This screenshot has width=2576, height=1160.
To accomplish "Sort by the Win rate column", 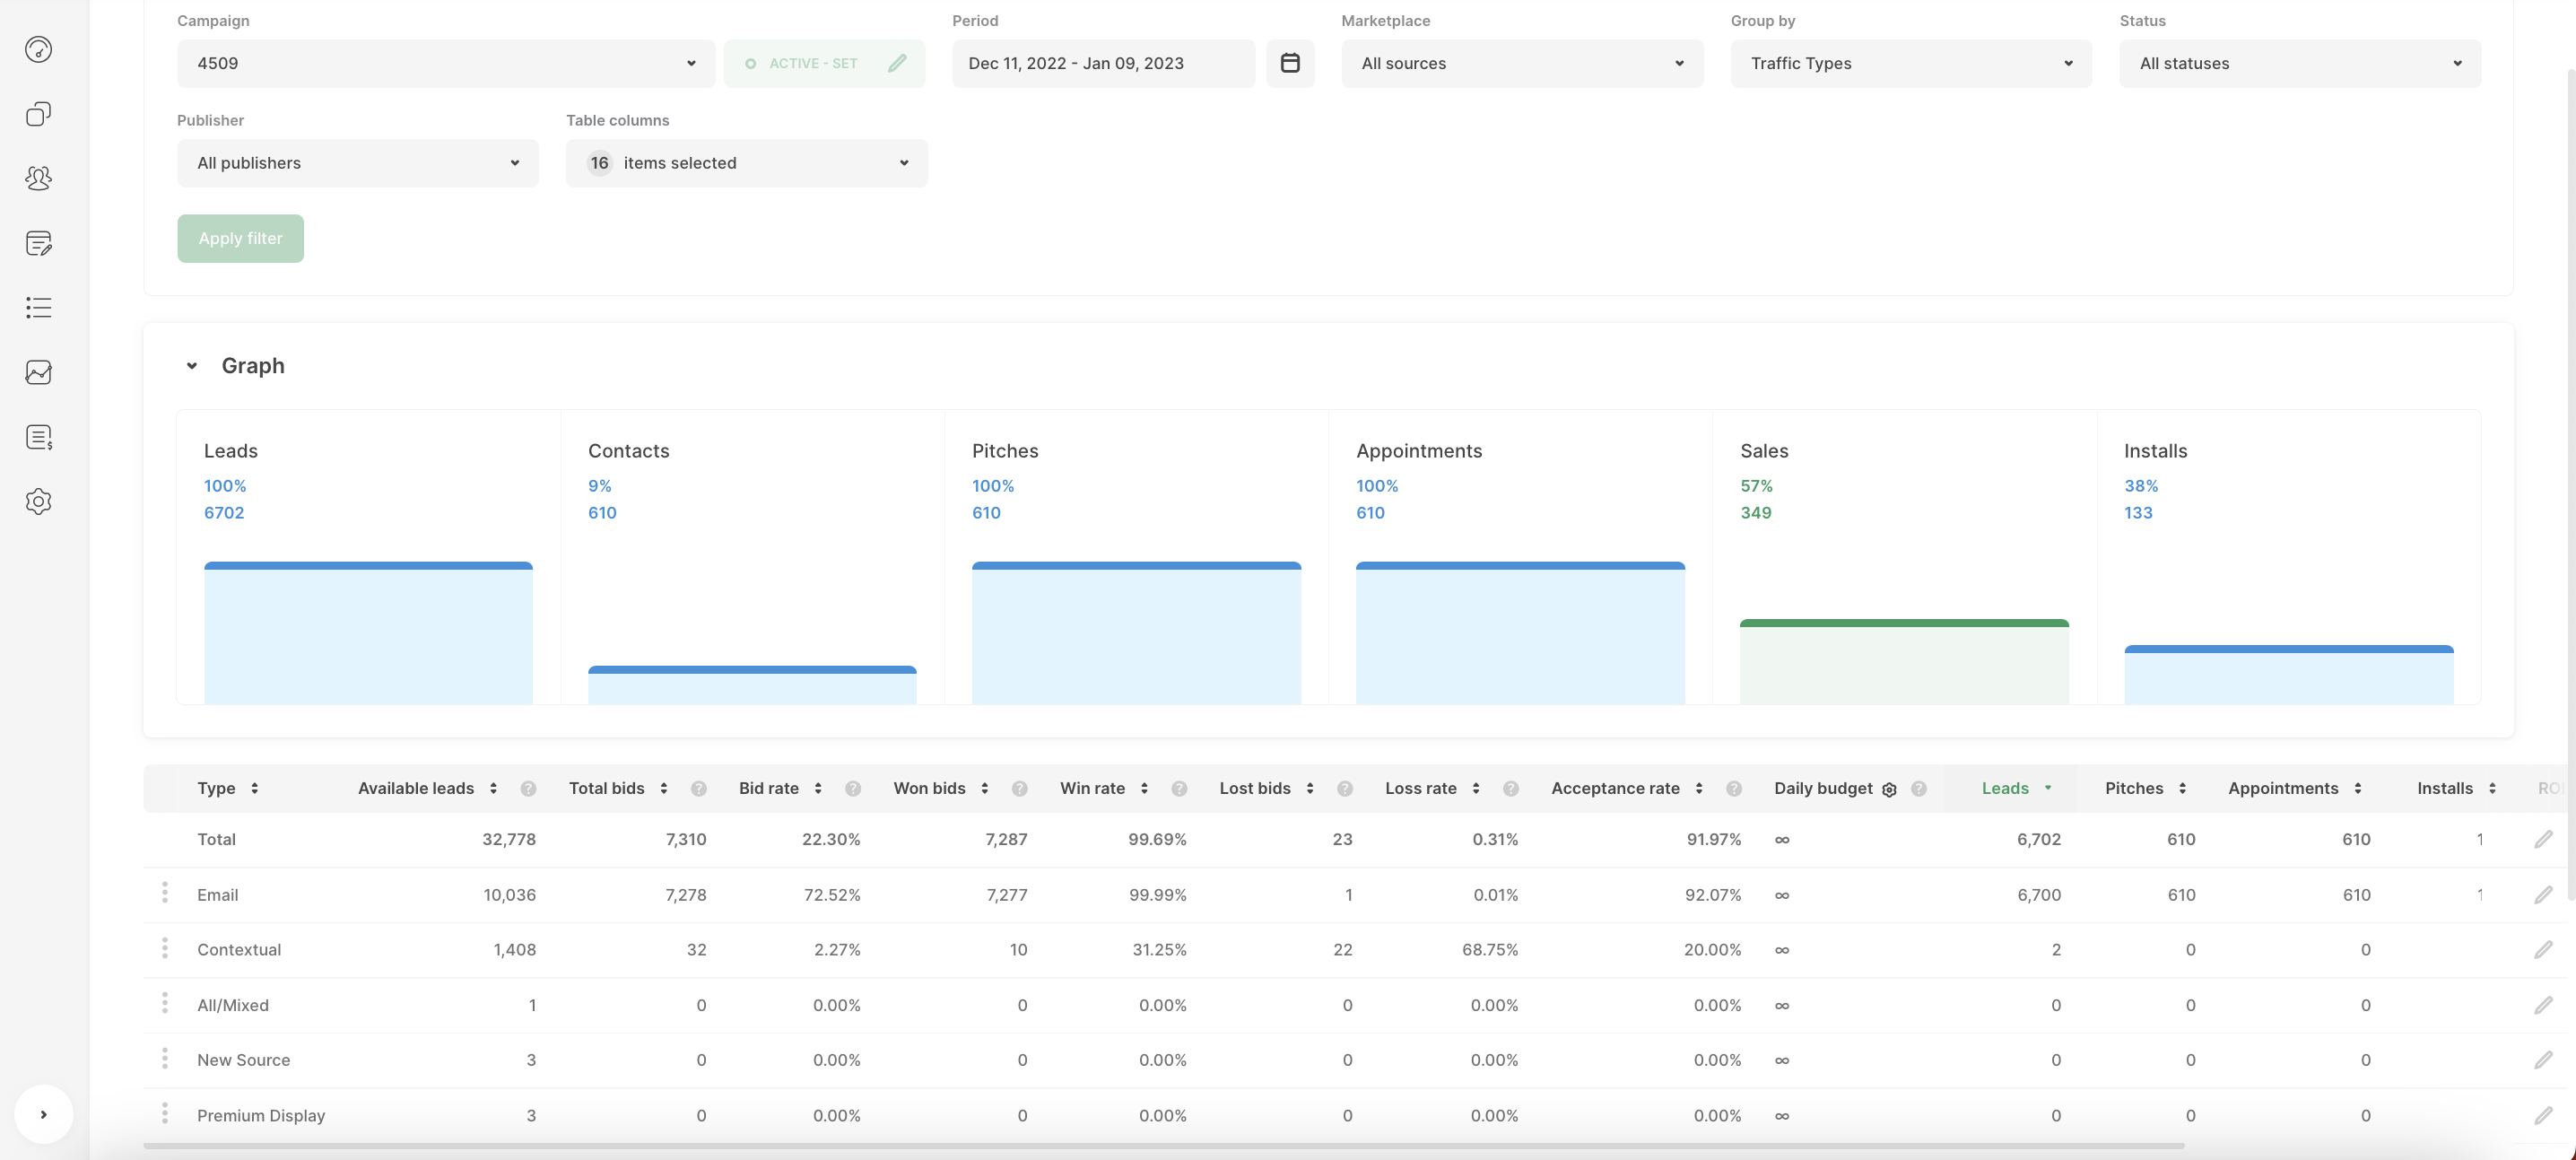I will click(1144, 788).
